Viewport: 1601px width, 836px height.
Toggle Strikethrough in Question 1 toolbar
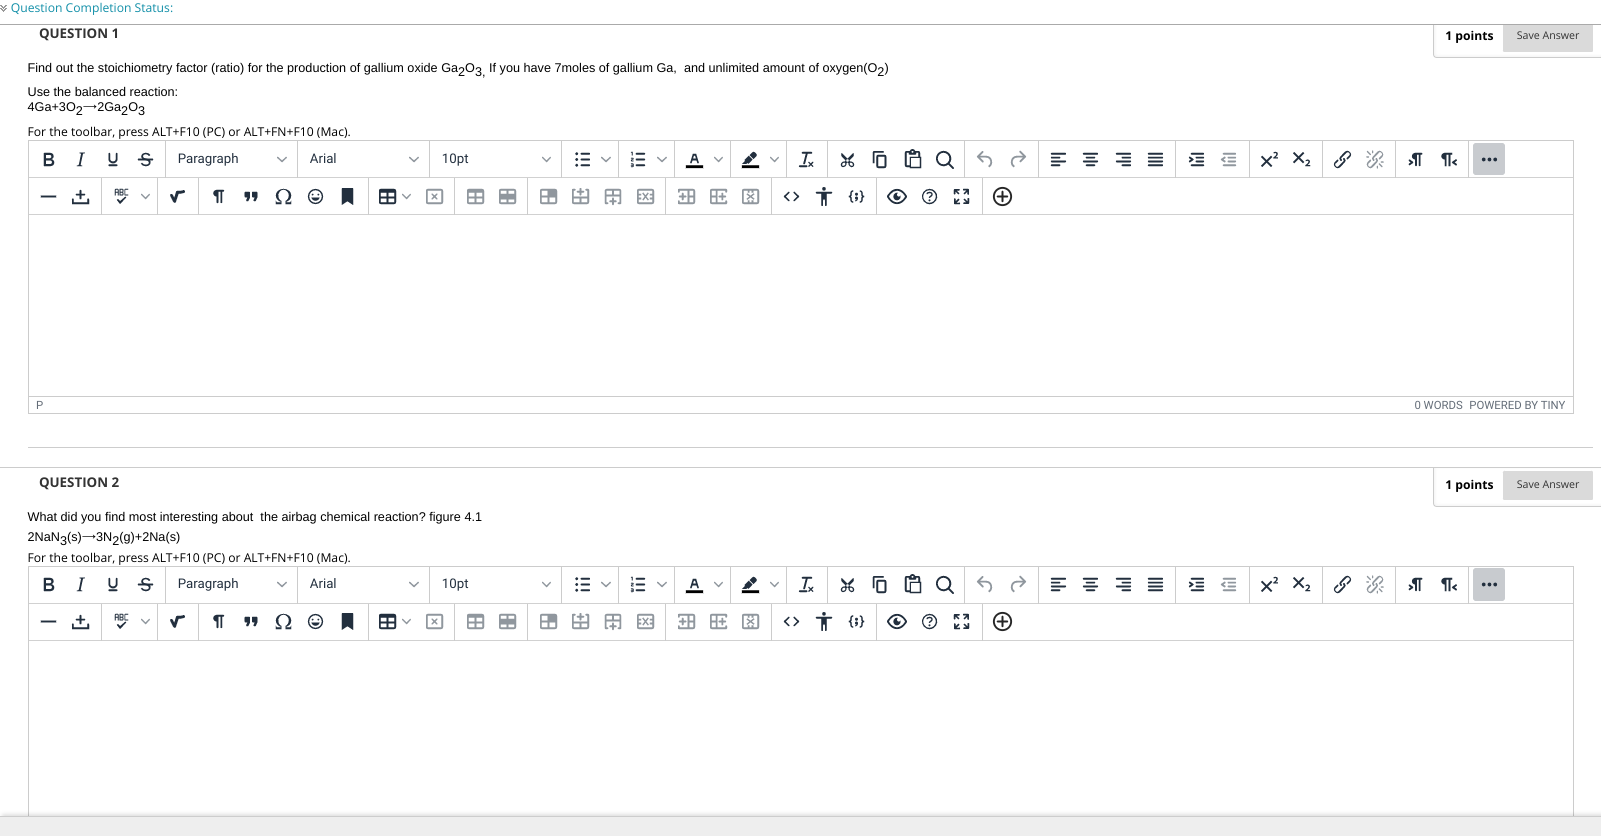[x=145, y=159]
